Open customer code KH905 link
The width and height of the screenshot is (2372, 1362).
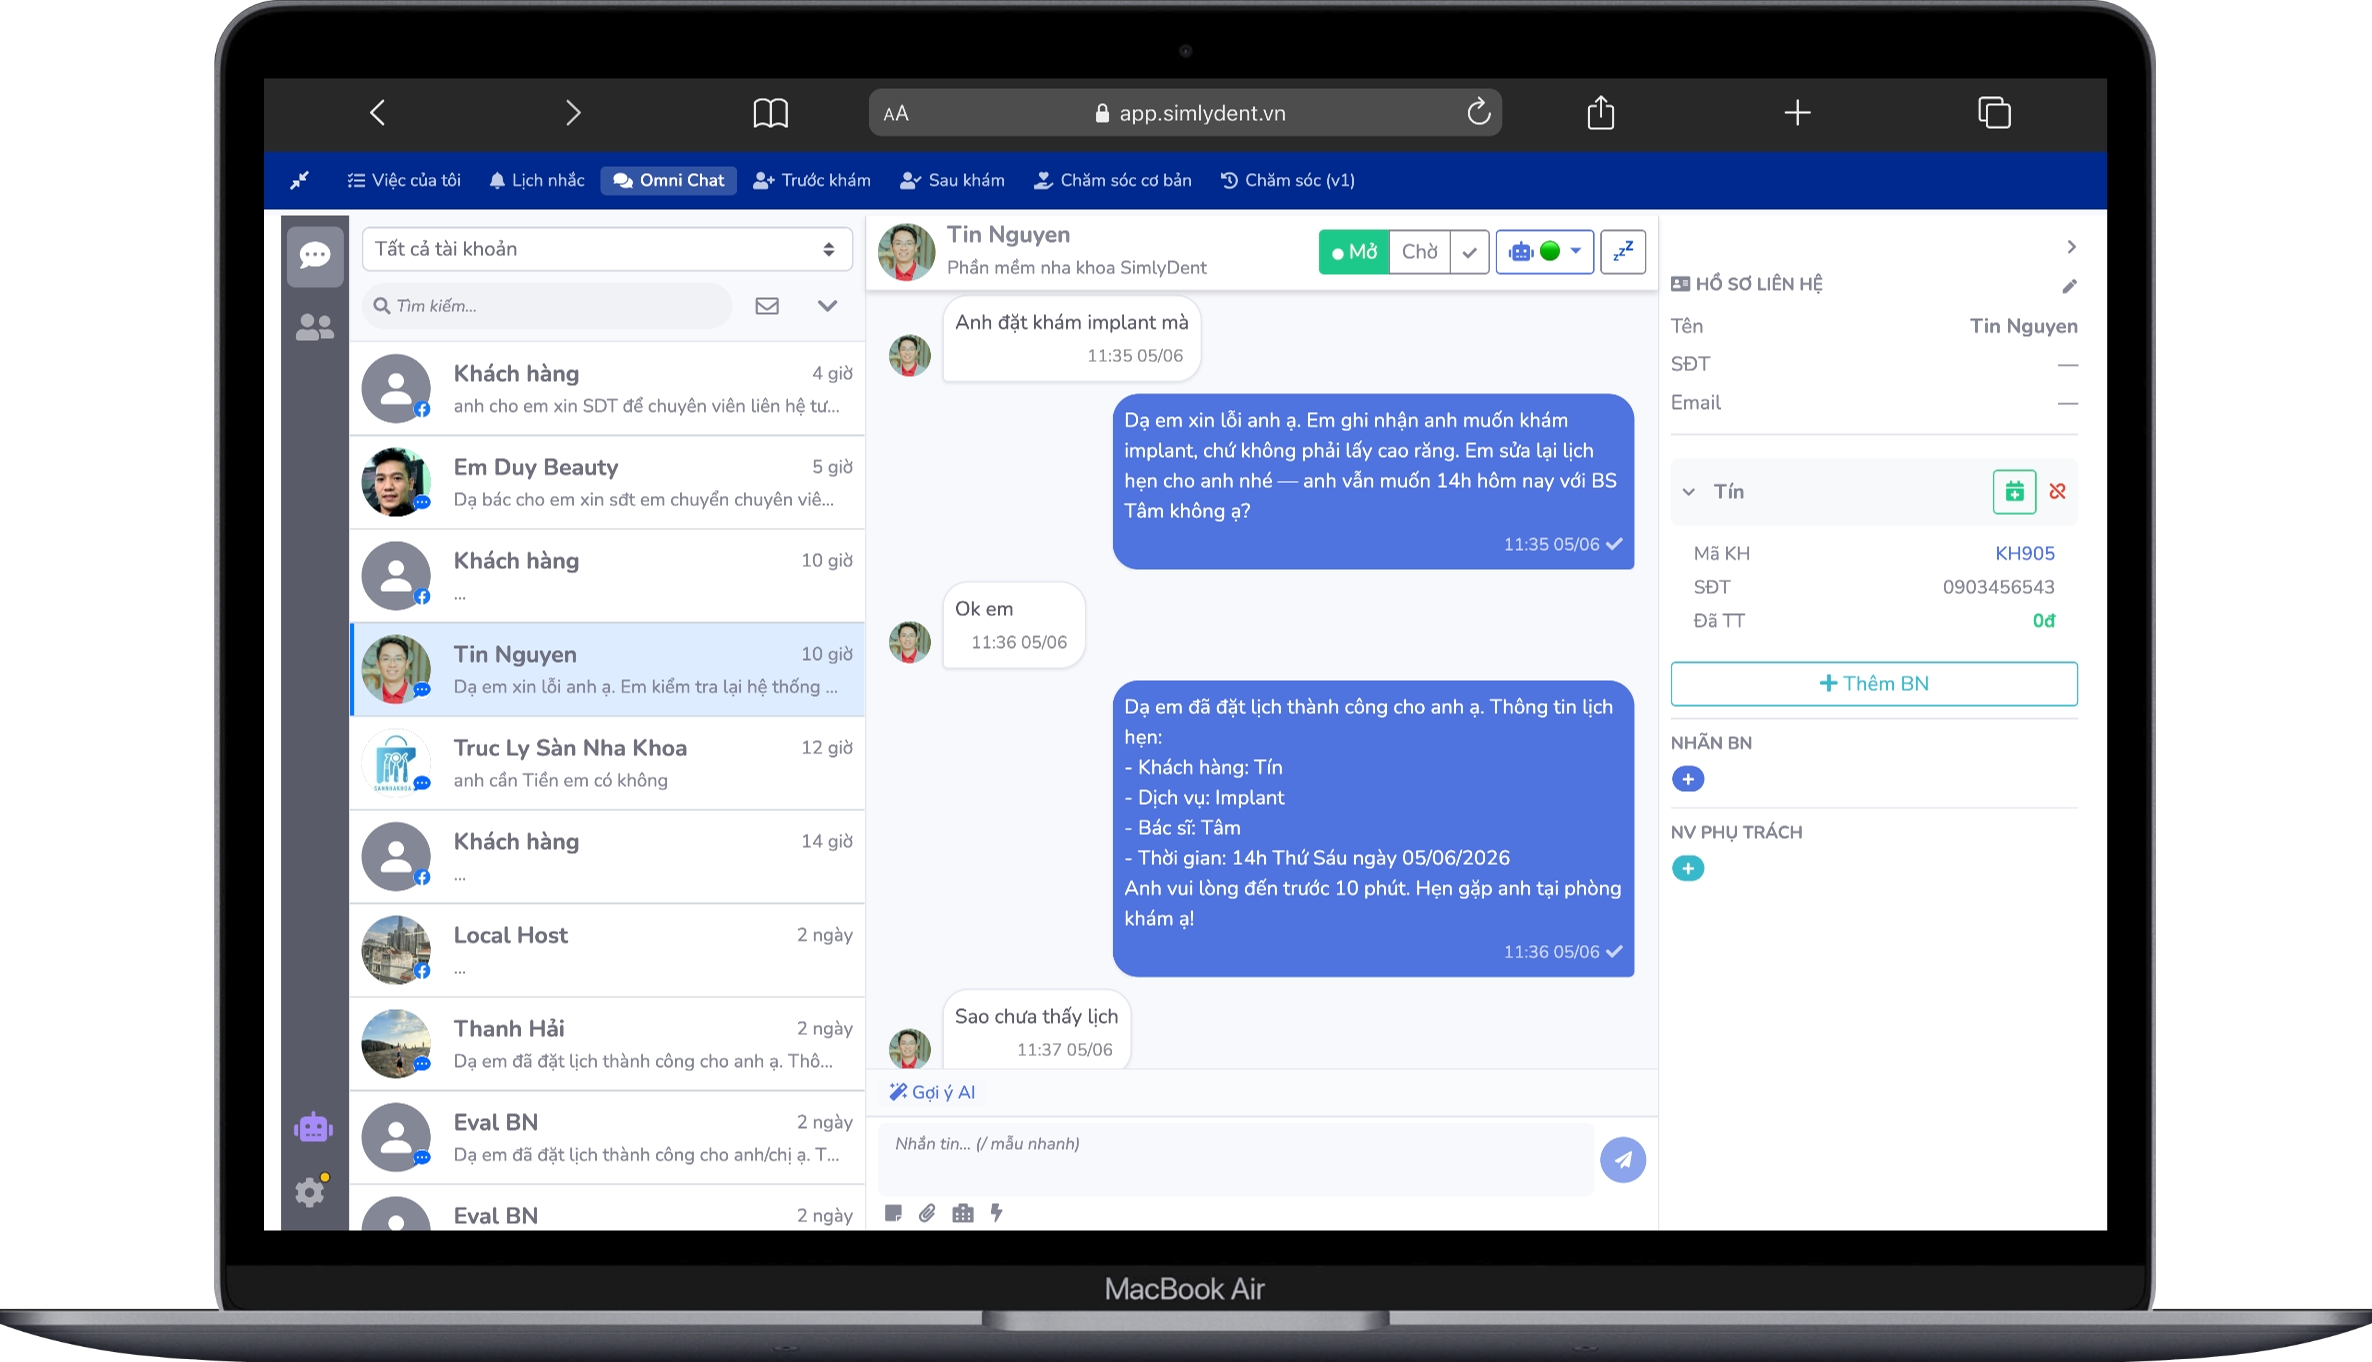(x=2025, y=554)
